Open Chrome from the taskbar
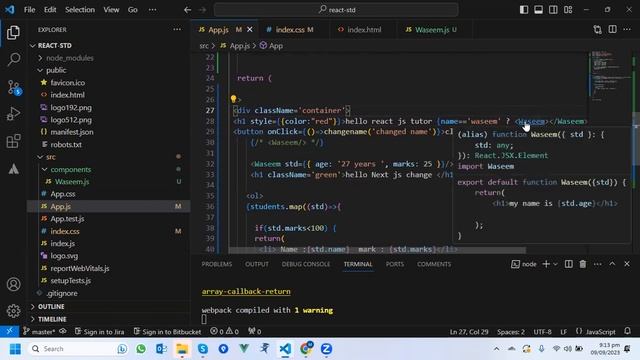The width and height of the screenshot is (640, 360). point(306,349)
